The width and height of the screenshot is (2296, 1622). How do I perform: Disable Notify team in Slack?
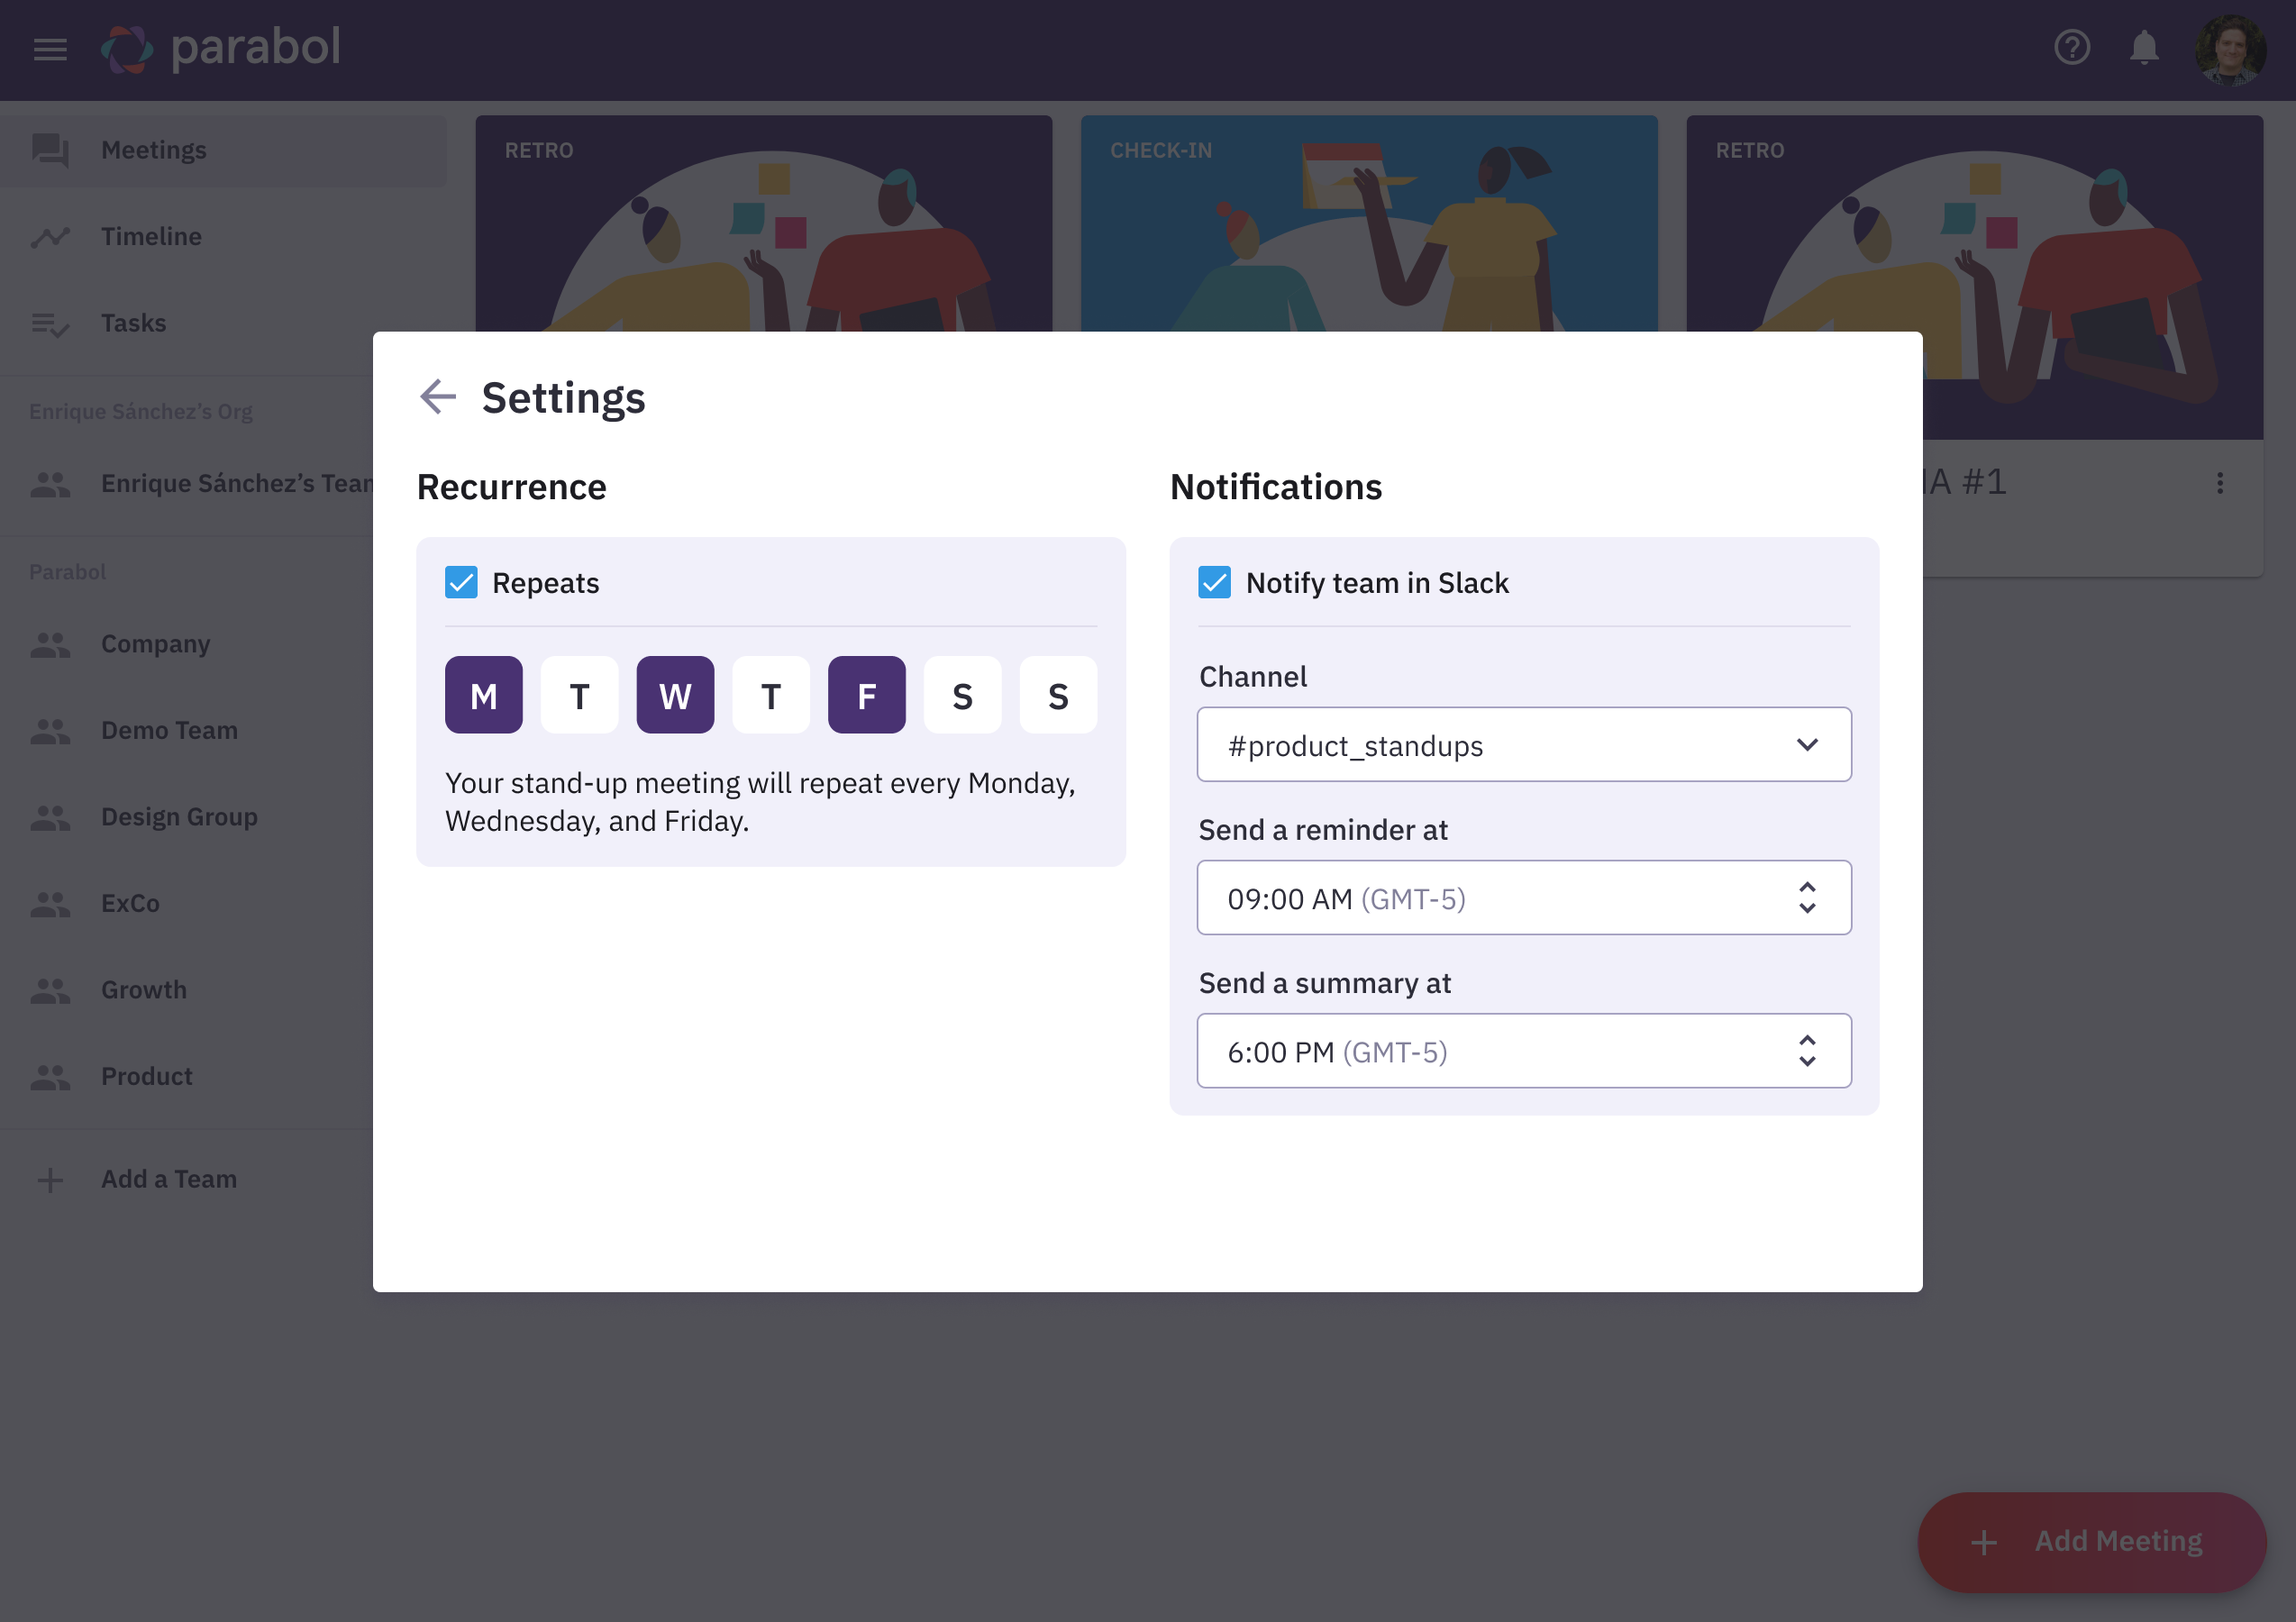tap(1215, 582)
